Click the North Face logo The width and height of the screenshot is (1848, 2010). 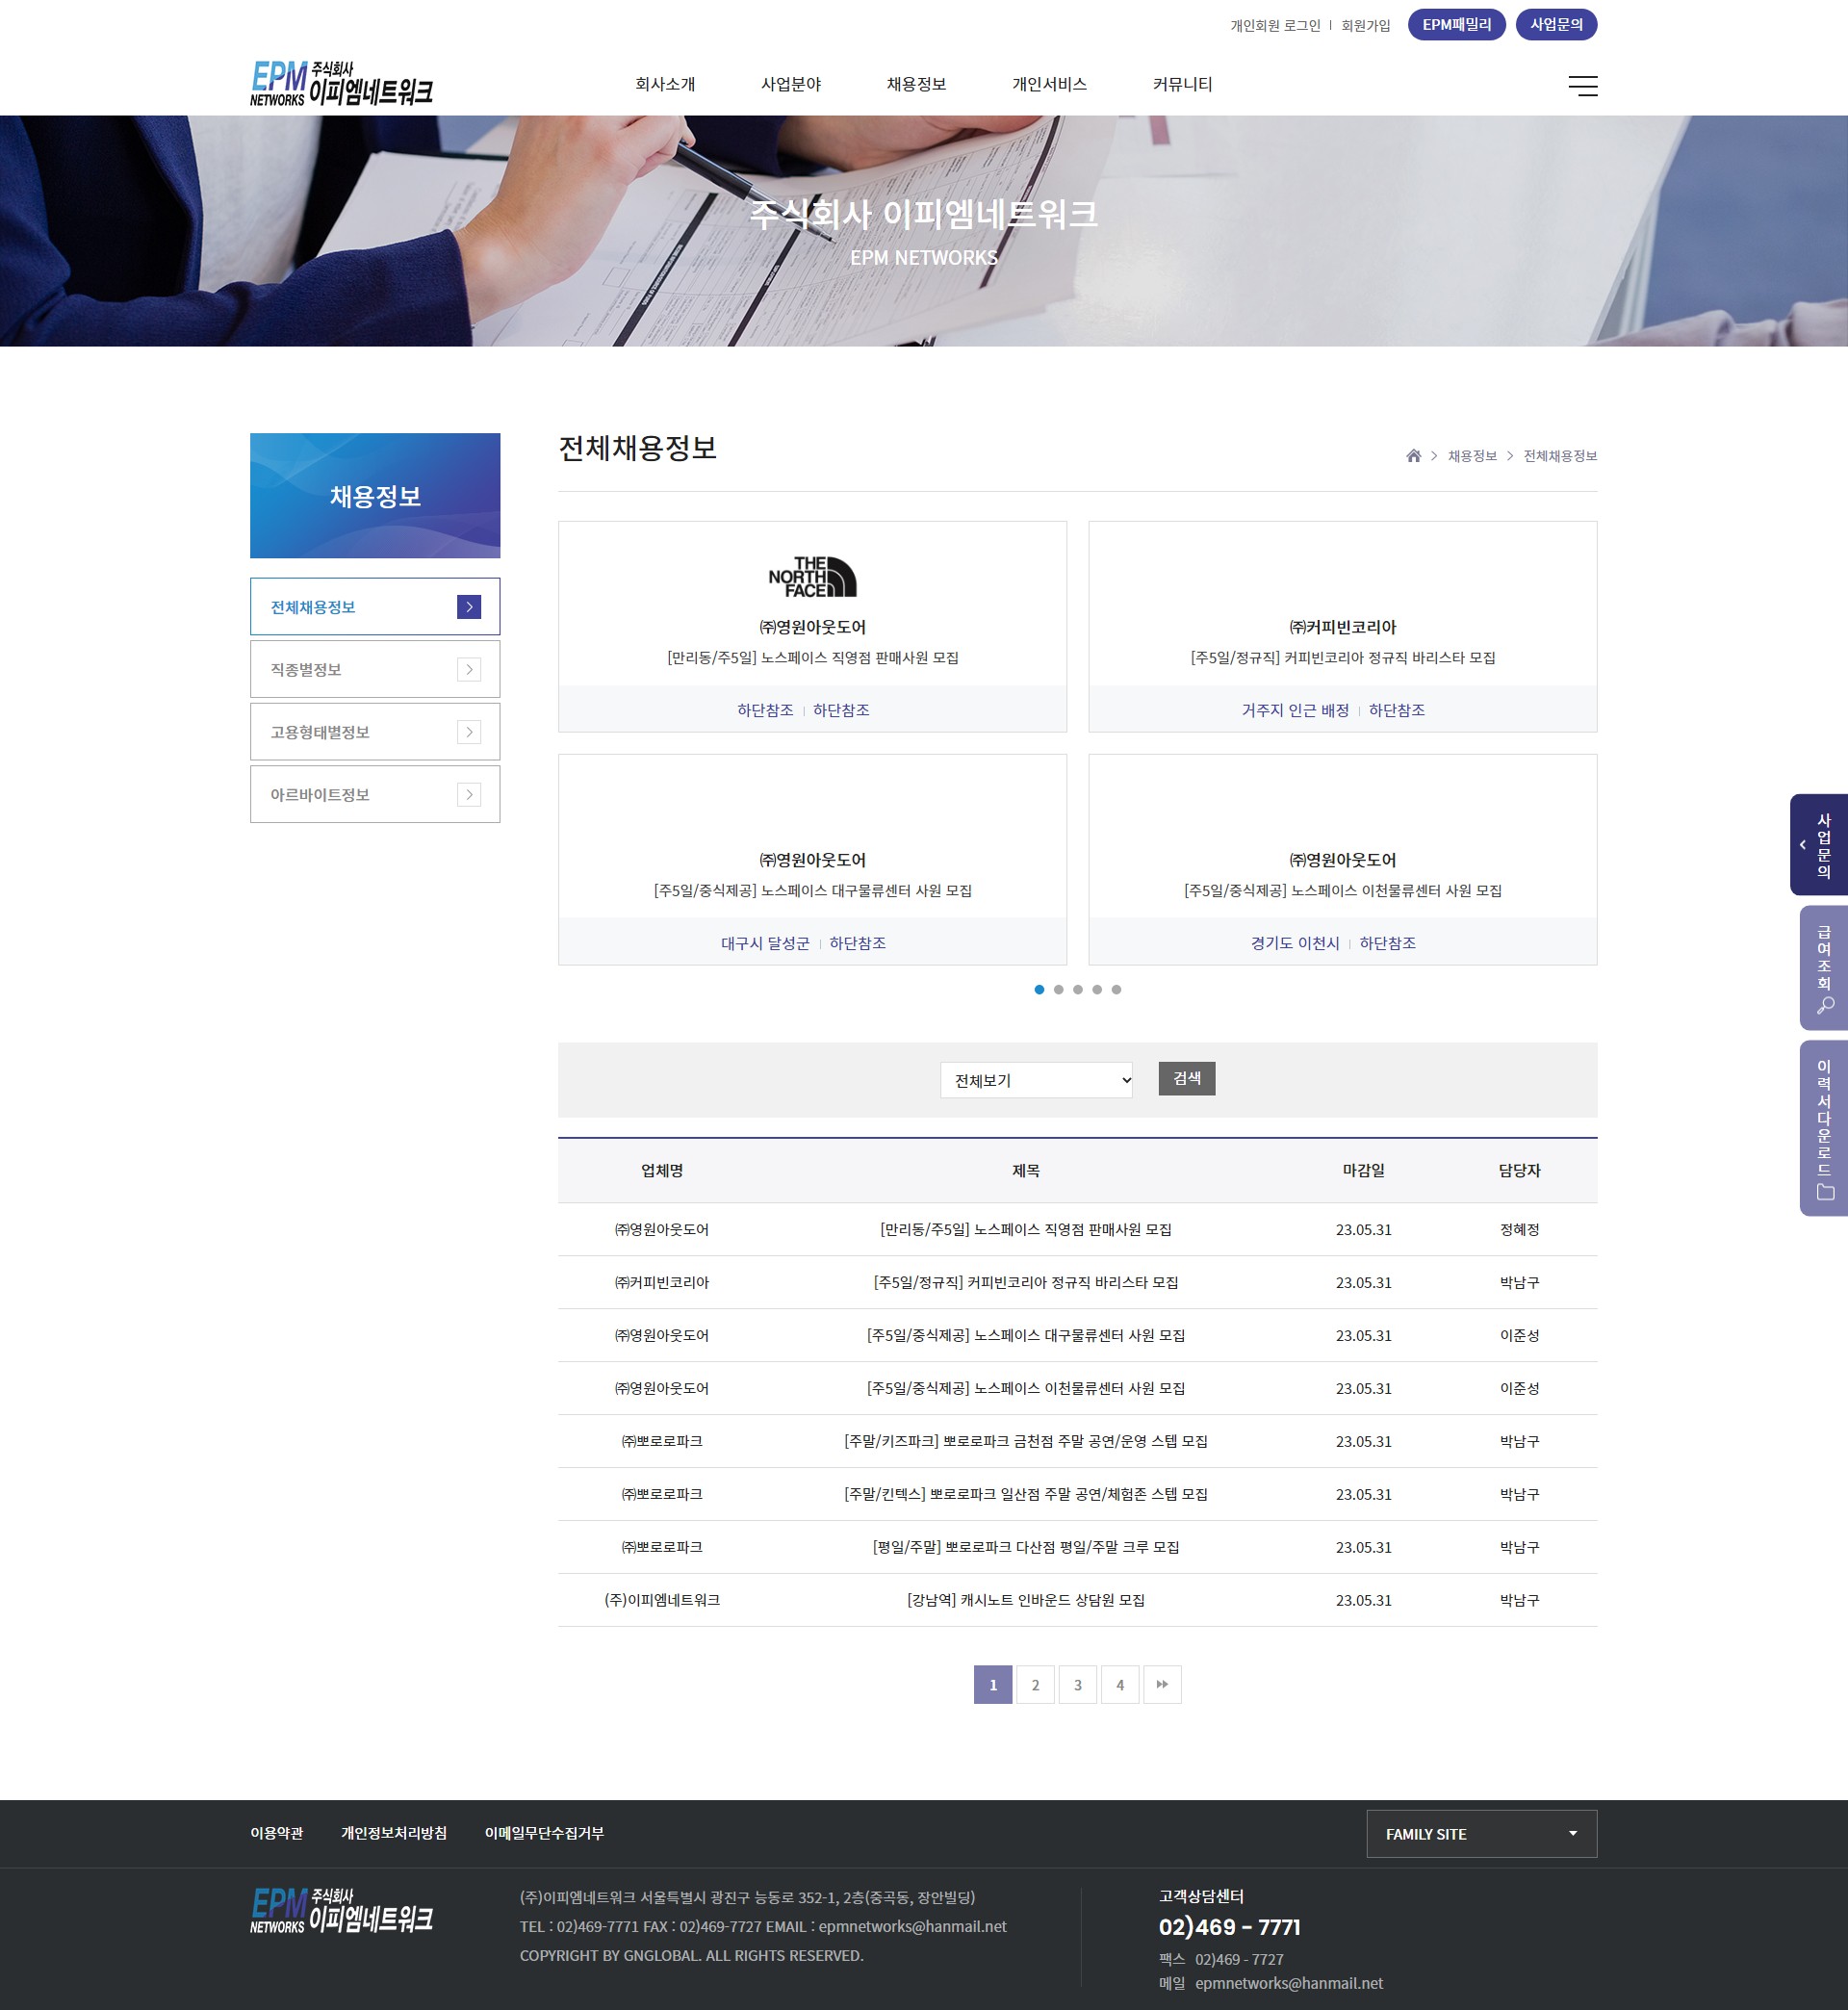(812, 577)
